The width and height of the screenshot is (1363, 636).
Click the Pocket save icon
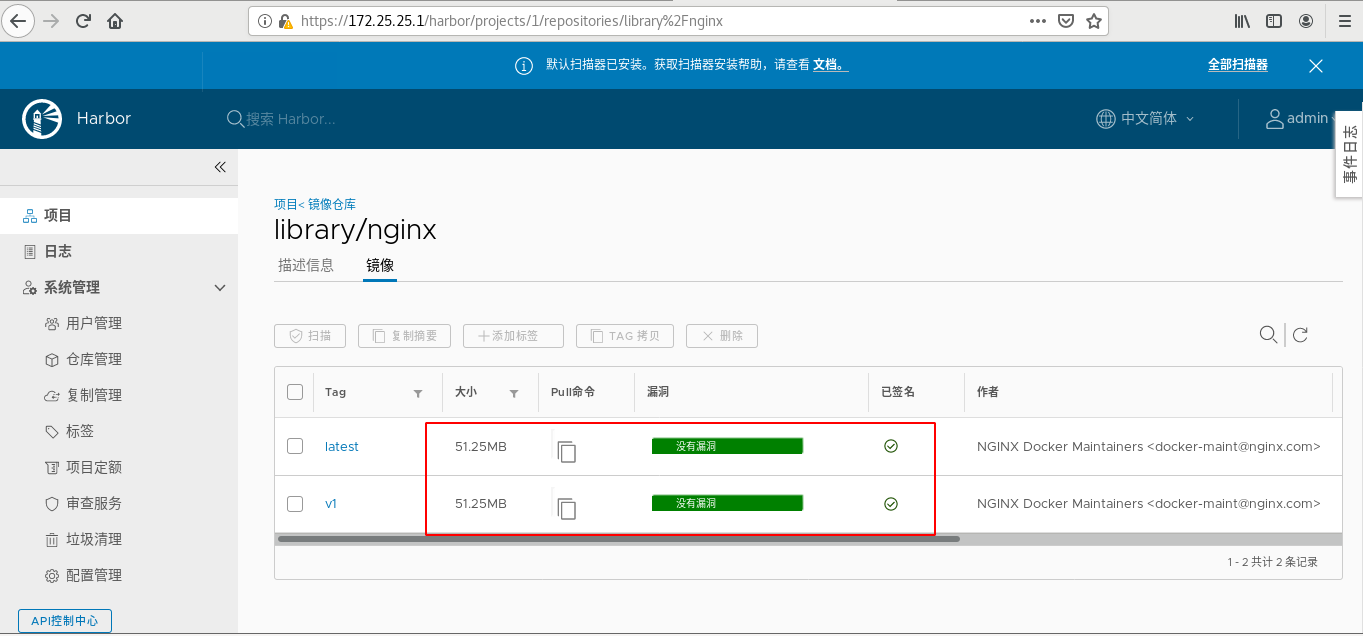1066,20
